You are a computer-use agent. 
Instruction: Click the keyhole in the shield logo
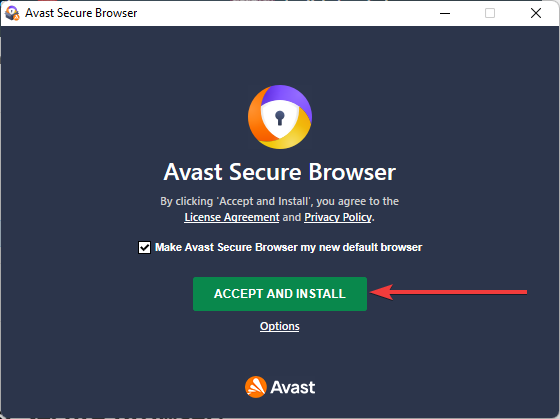tap(280, 118)
